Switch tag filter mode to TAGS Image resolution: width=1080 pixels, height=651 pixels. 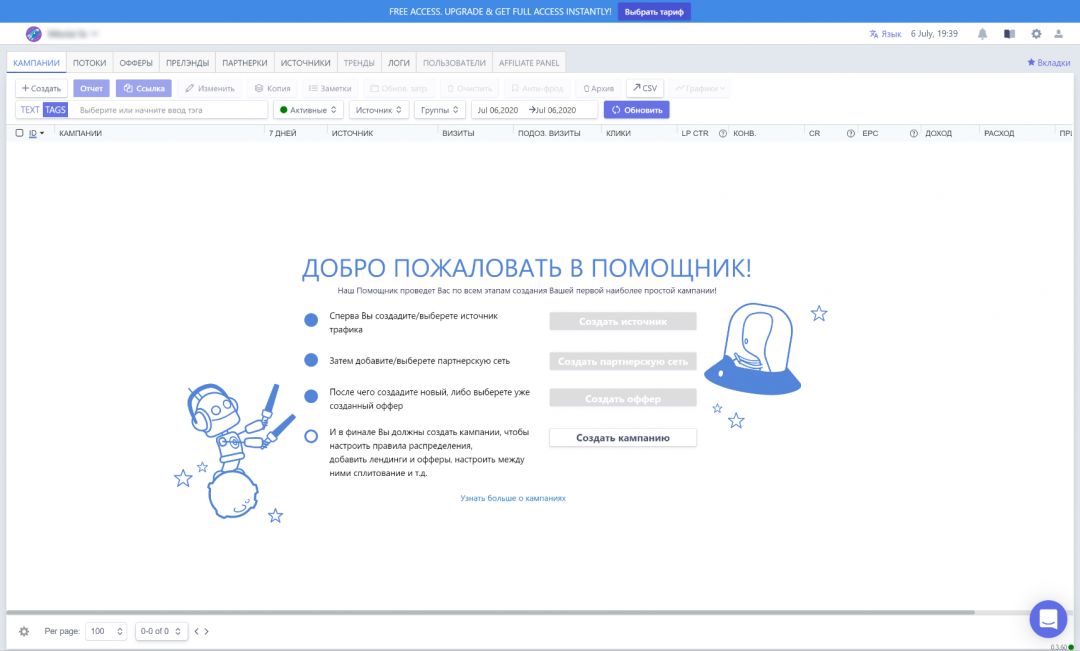click(x=55, y=109)
